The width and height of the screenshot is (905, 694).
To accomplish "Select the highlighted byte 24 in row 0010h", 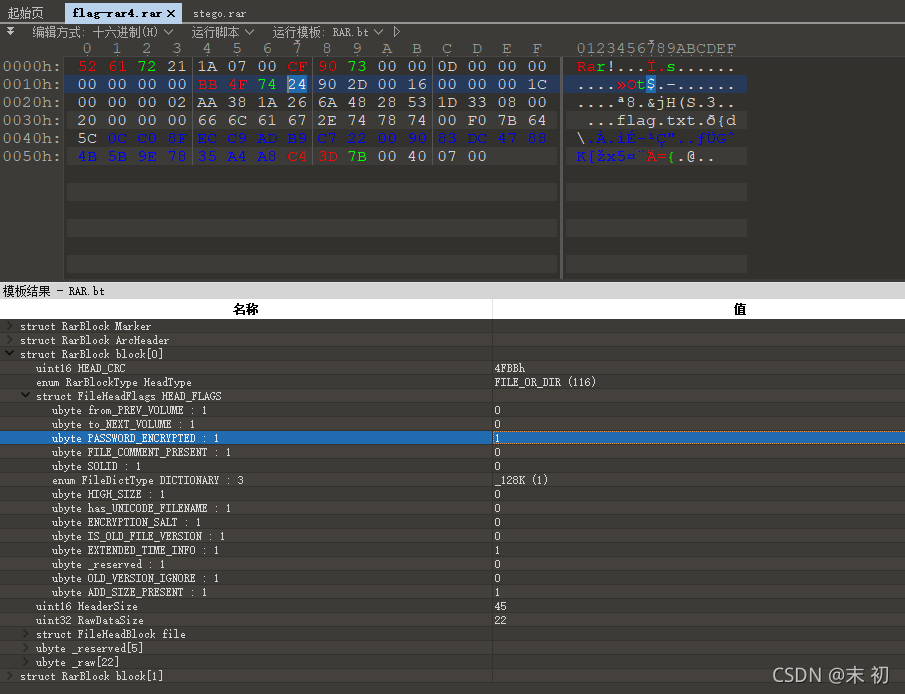I will click(297, 84).
